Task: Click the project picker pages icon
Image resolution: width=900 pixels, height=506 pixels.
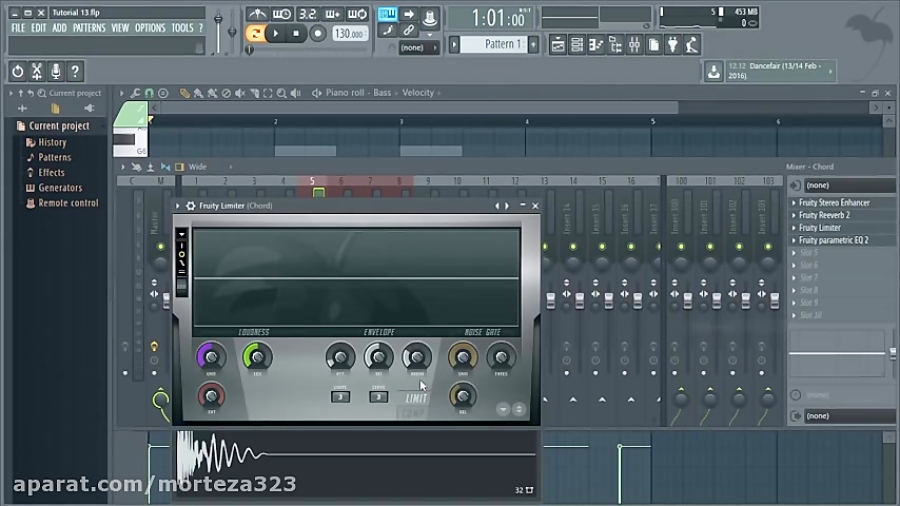Action: [x=654, y=45]
